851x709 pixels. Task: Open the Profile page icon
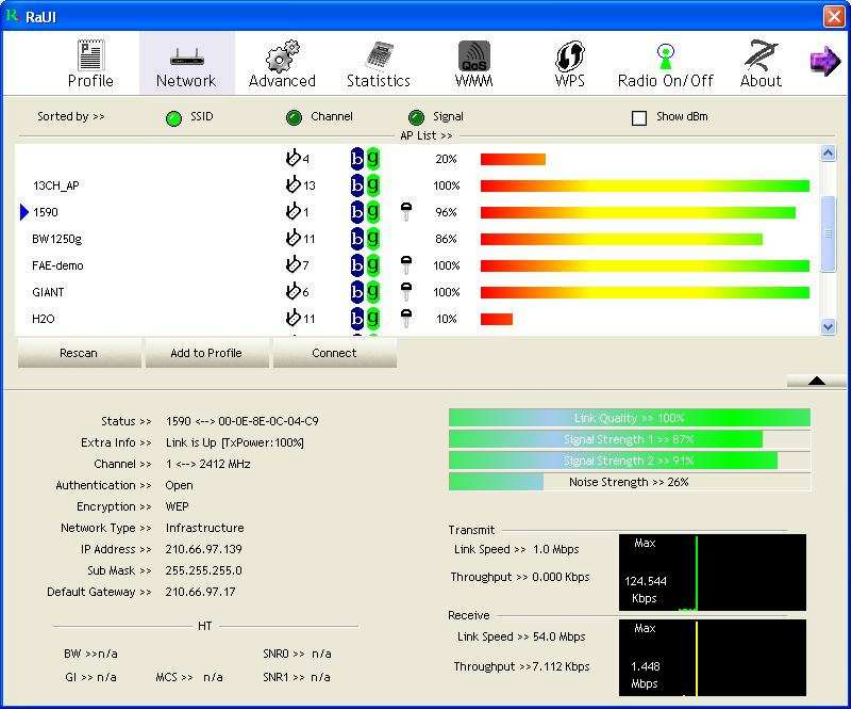point(91,55)
